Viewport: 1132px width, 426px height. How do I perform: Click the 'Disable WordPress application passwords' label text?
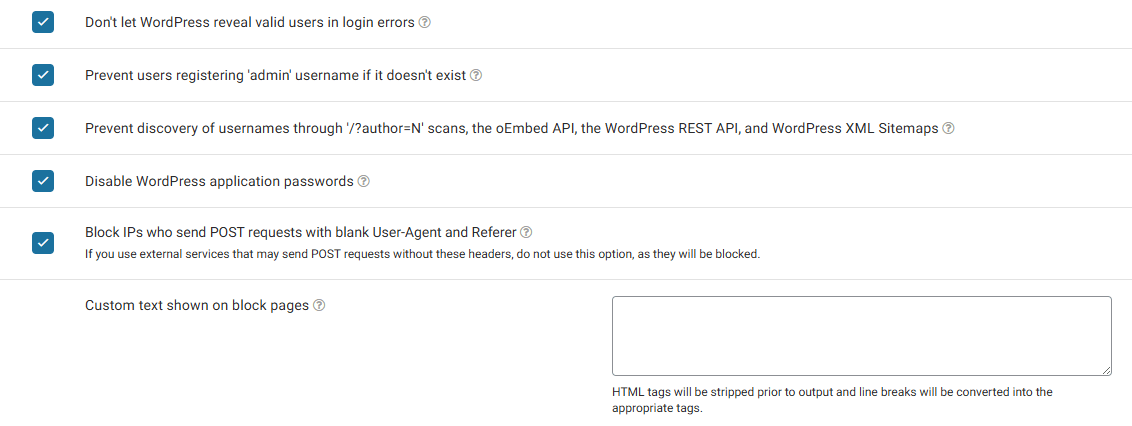[x=219, y=181]
